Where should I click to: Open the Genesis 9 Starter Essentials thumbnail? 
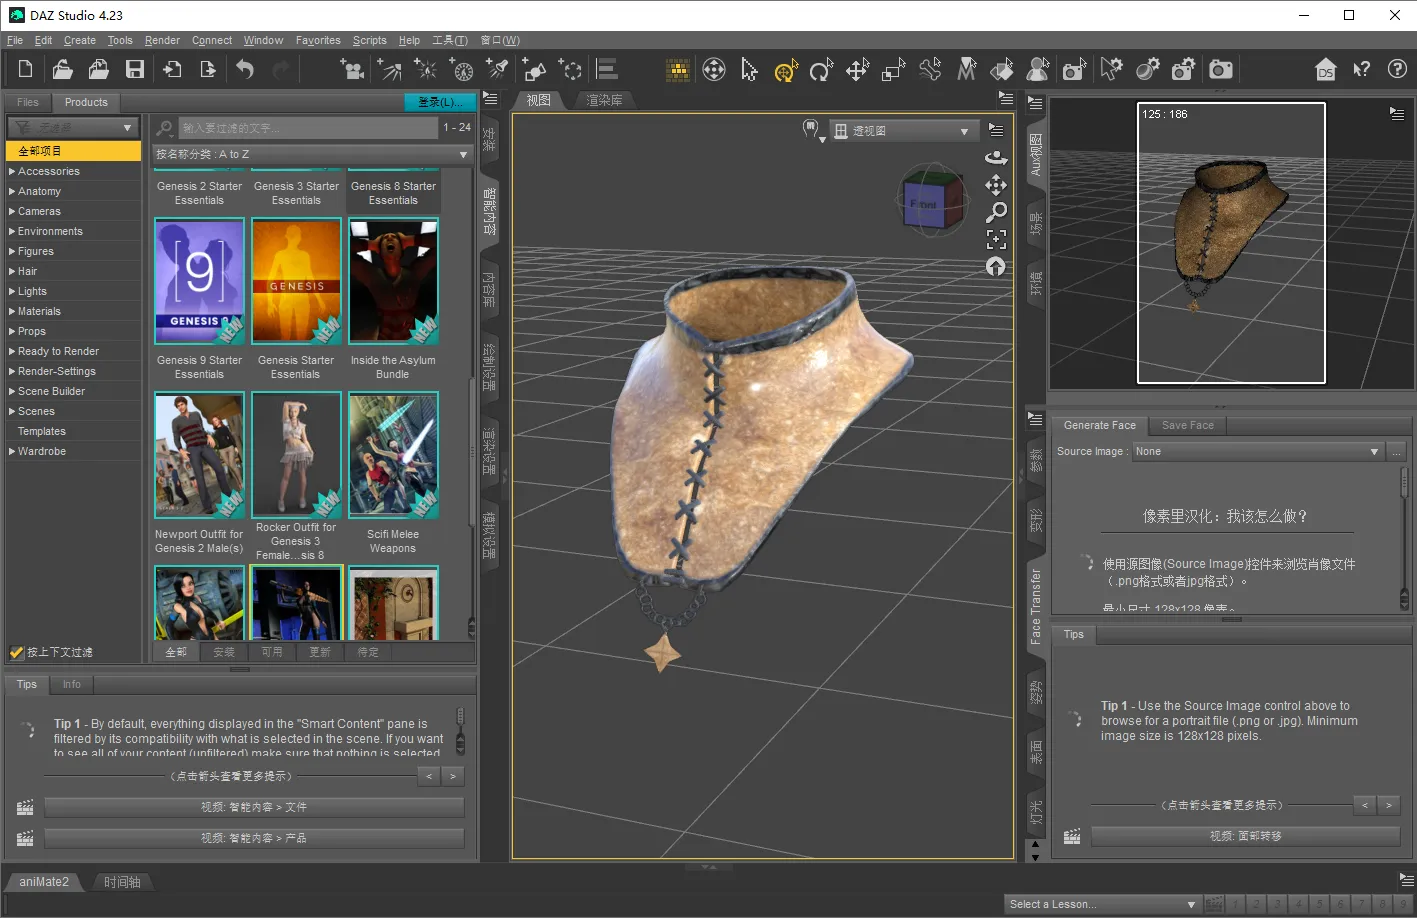pyautogui.click(x=199, y=281)
